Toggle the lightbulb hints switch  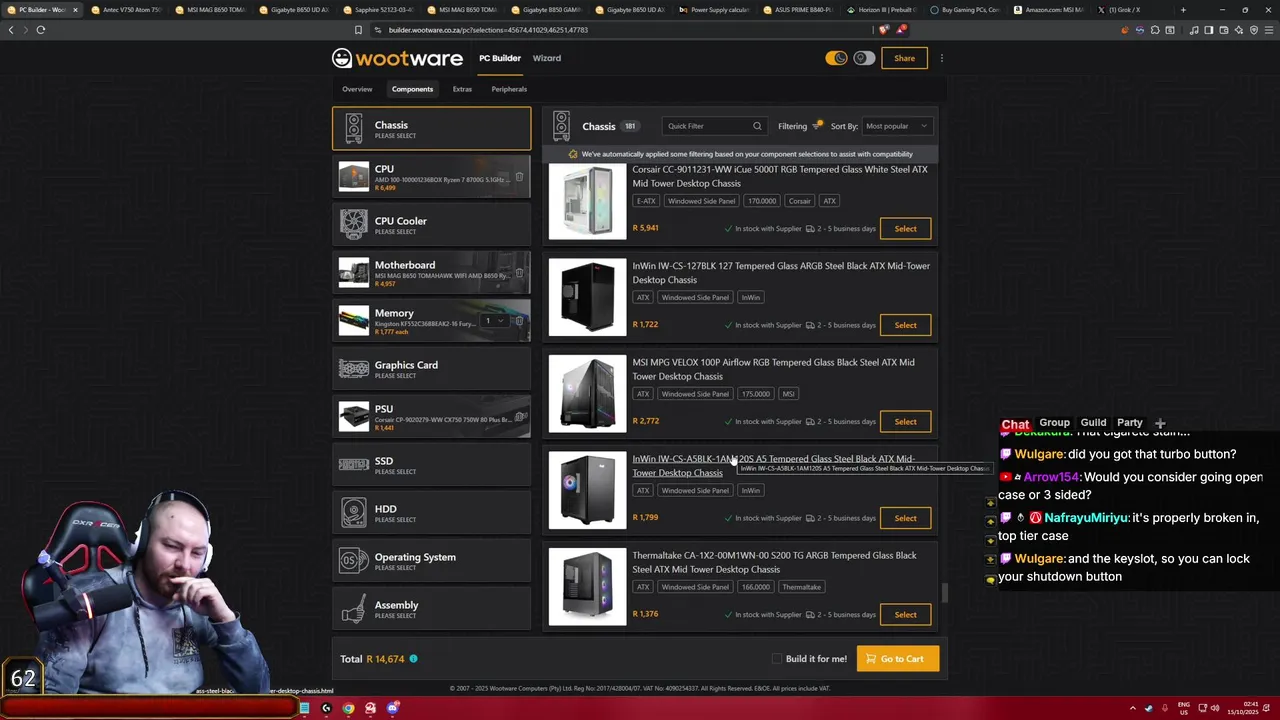click(864, 58)
